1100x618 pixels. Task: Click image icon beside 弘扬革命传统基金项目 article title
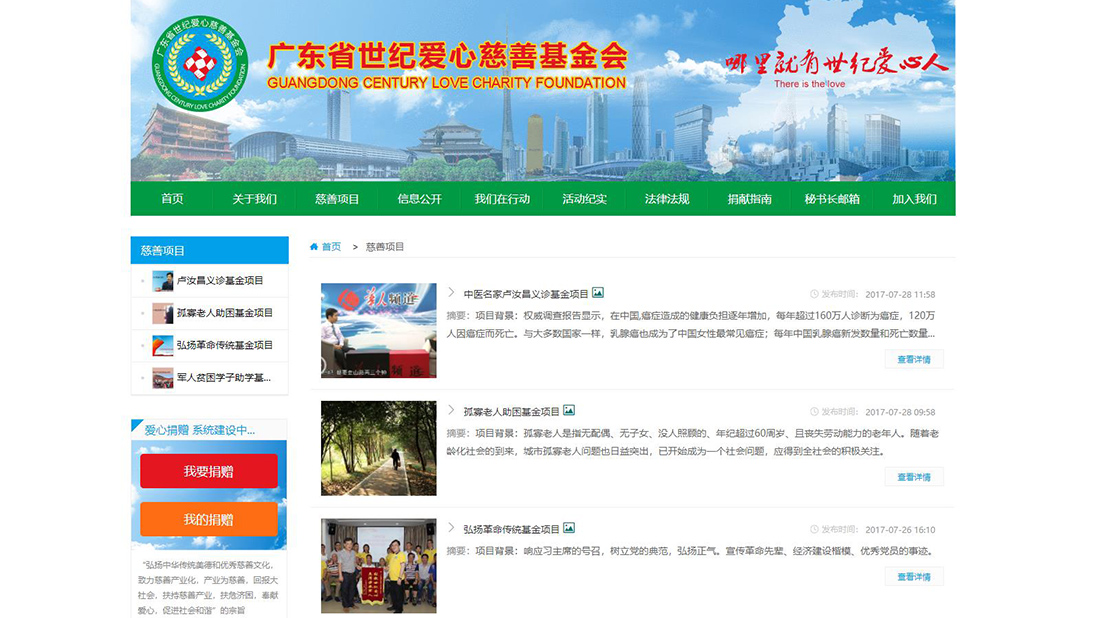569,528
